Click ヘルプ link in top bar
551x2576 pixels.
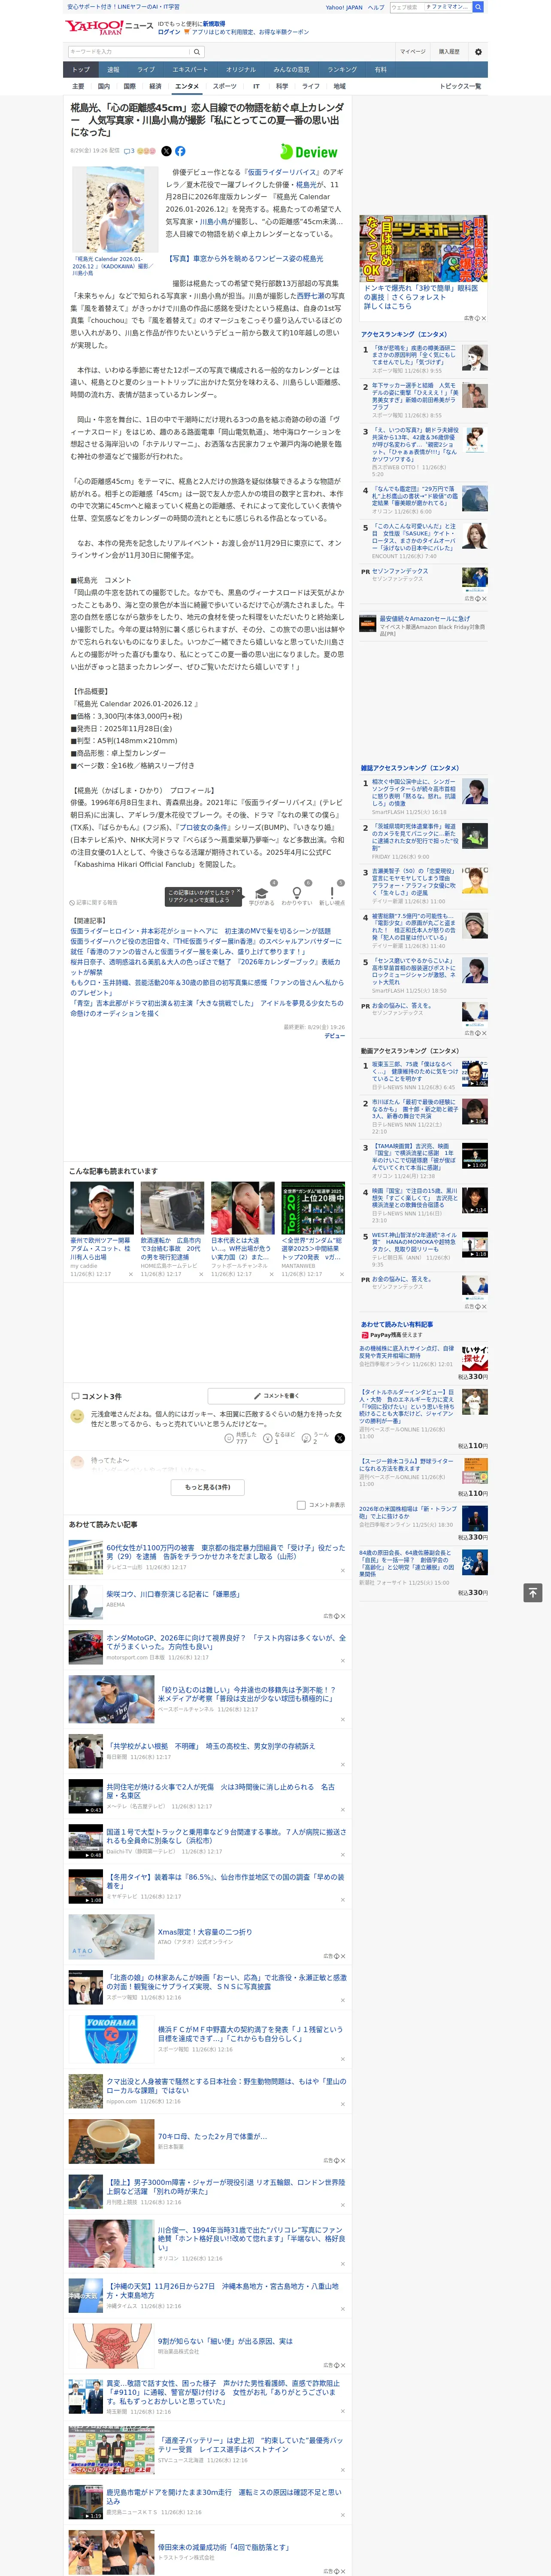375,7
